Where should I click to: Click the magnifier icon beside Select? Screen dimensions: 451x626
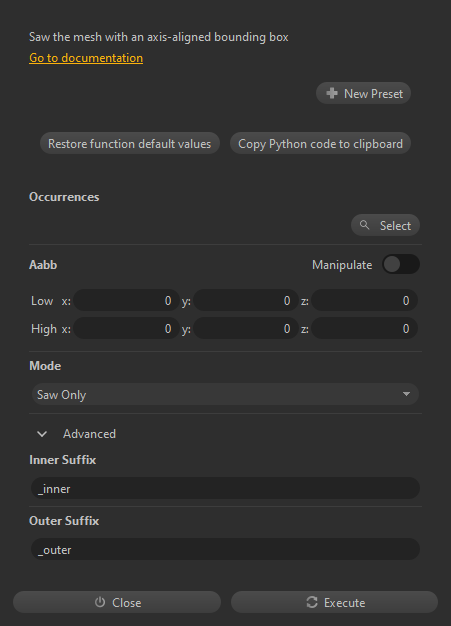point(364,225)
